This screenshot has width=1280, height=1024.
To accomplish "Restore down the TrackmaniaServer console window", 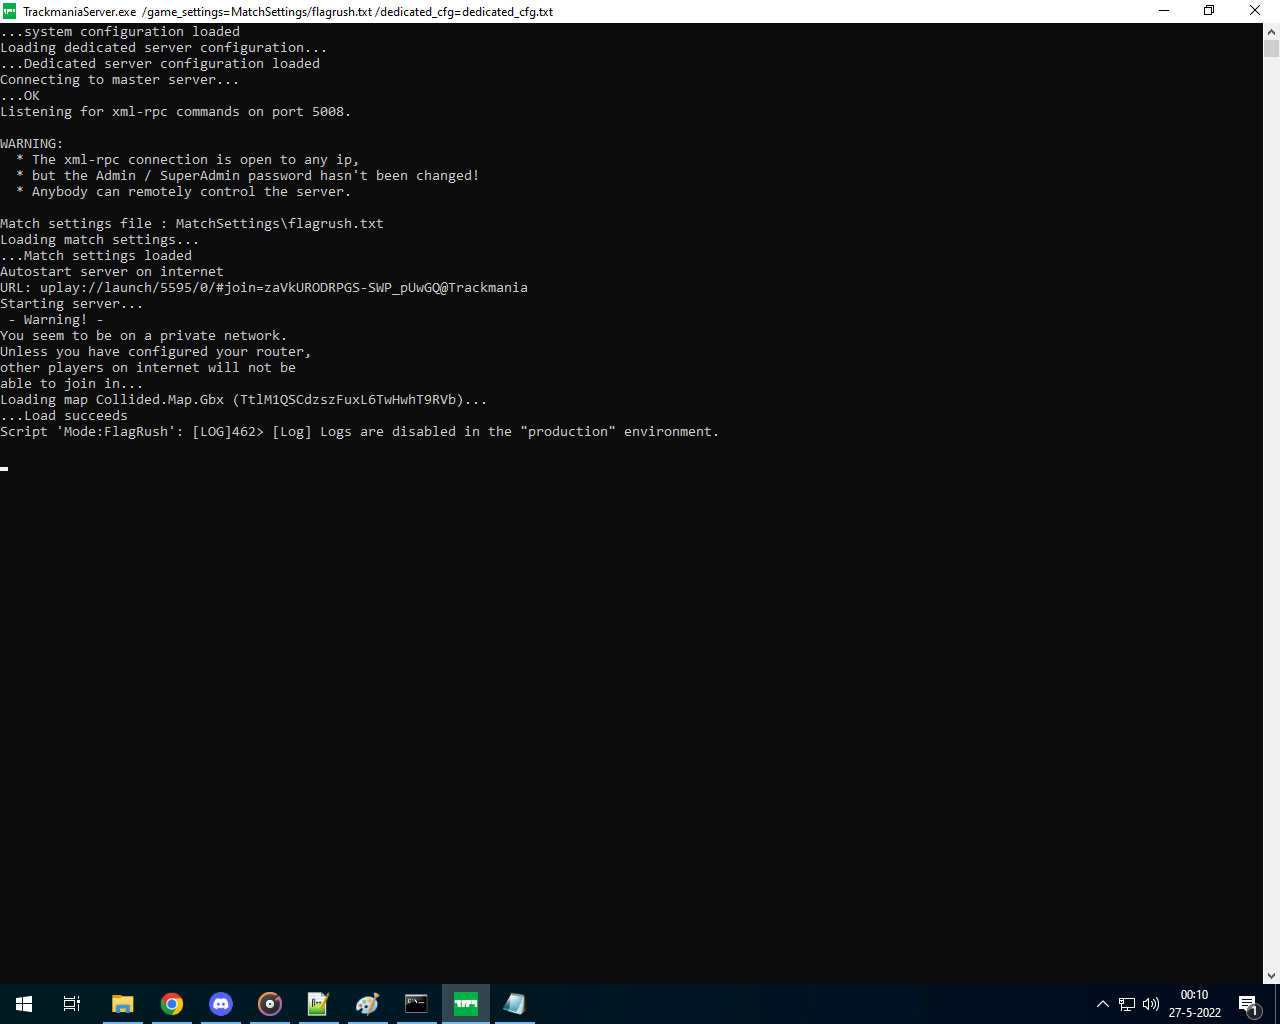I will coord(1209,11).
